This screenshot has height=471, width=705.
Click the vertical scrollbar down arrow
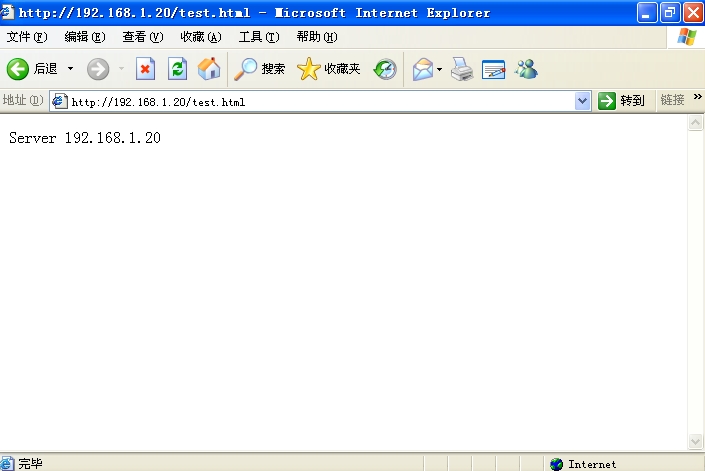(x=696, y=441)
